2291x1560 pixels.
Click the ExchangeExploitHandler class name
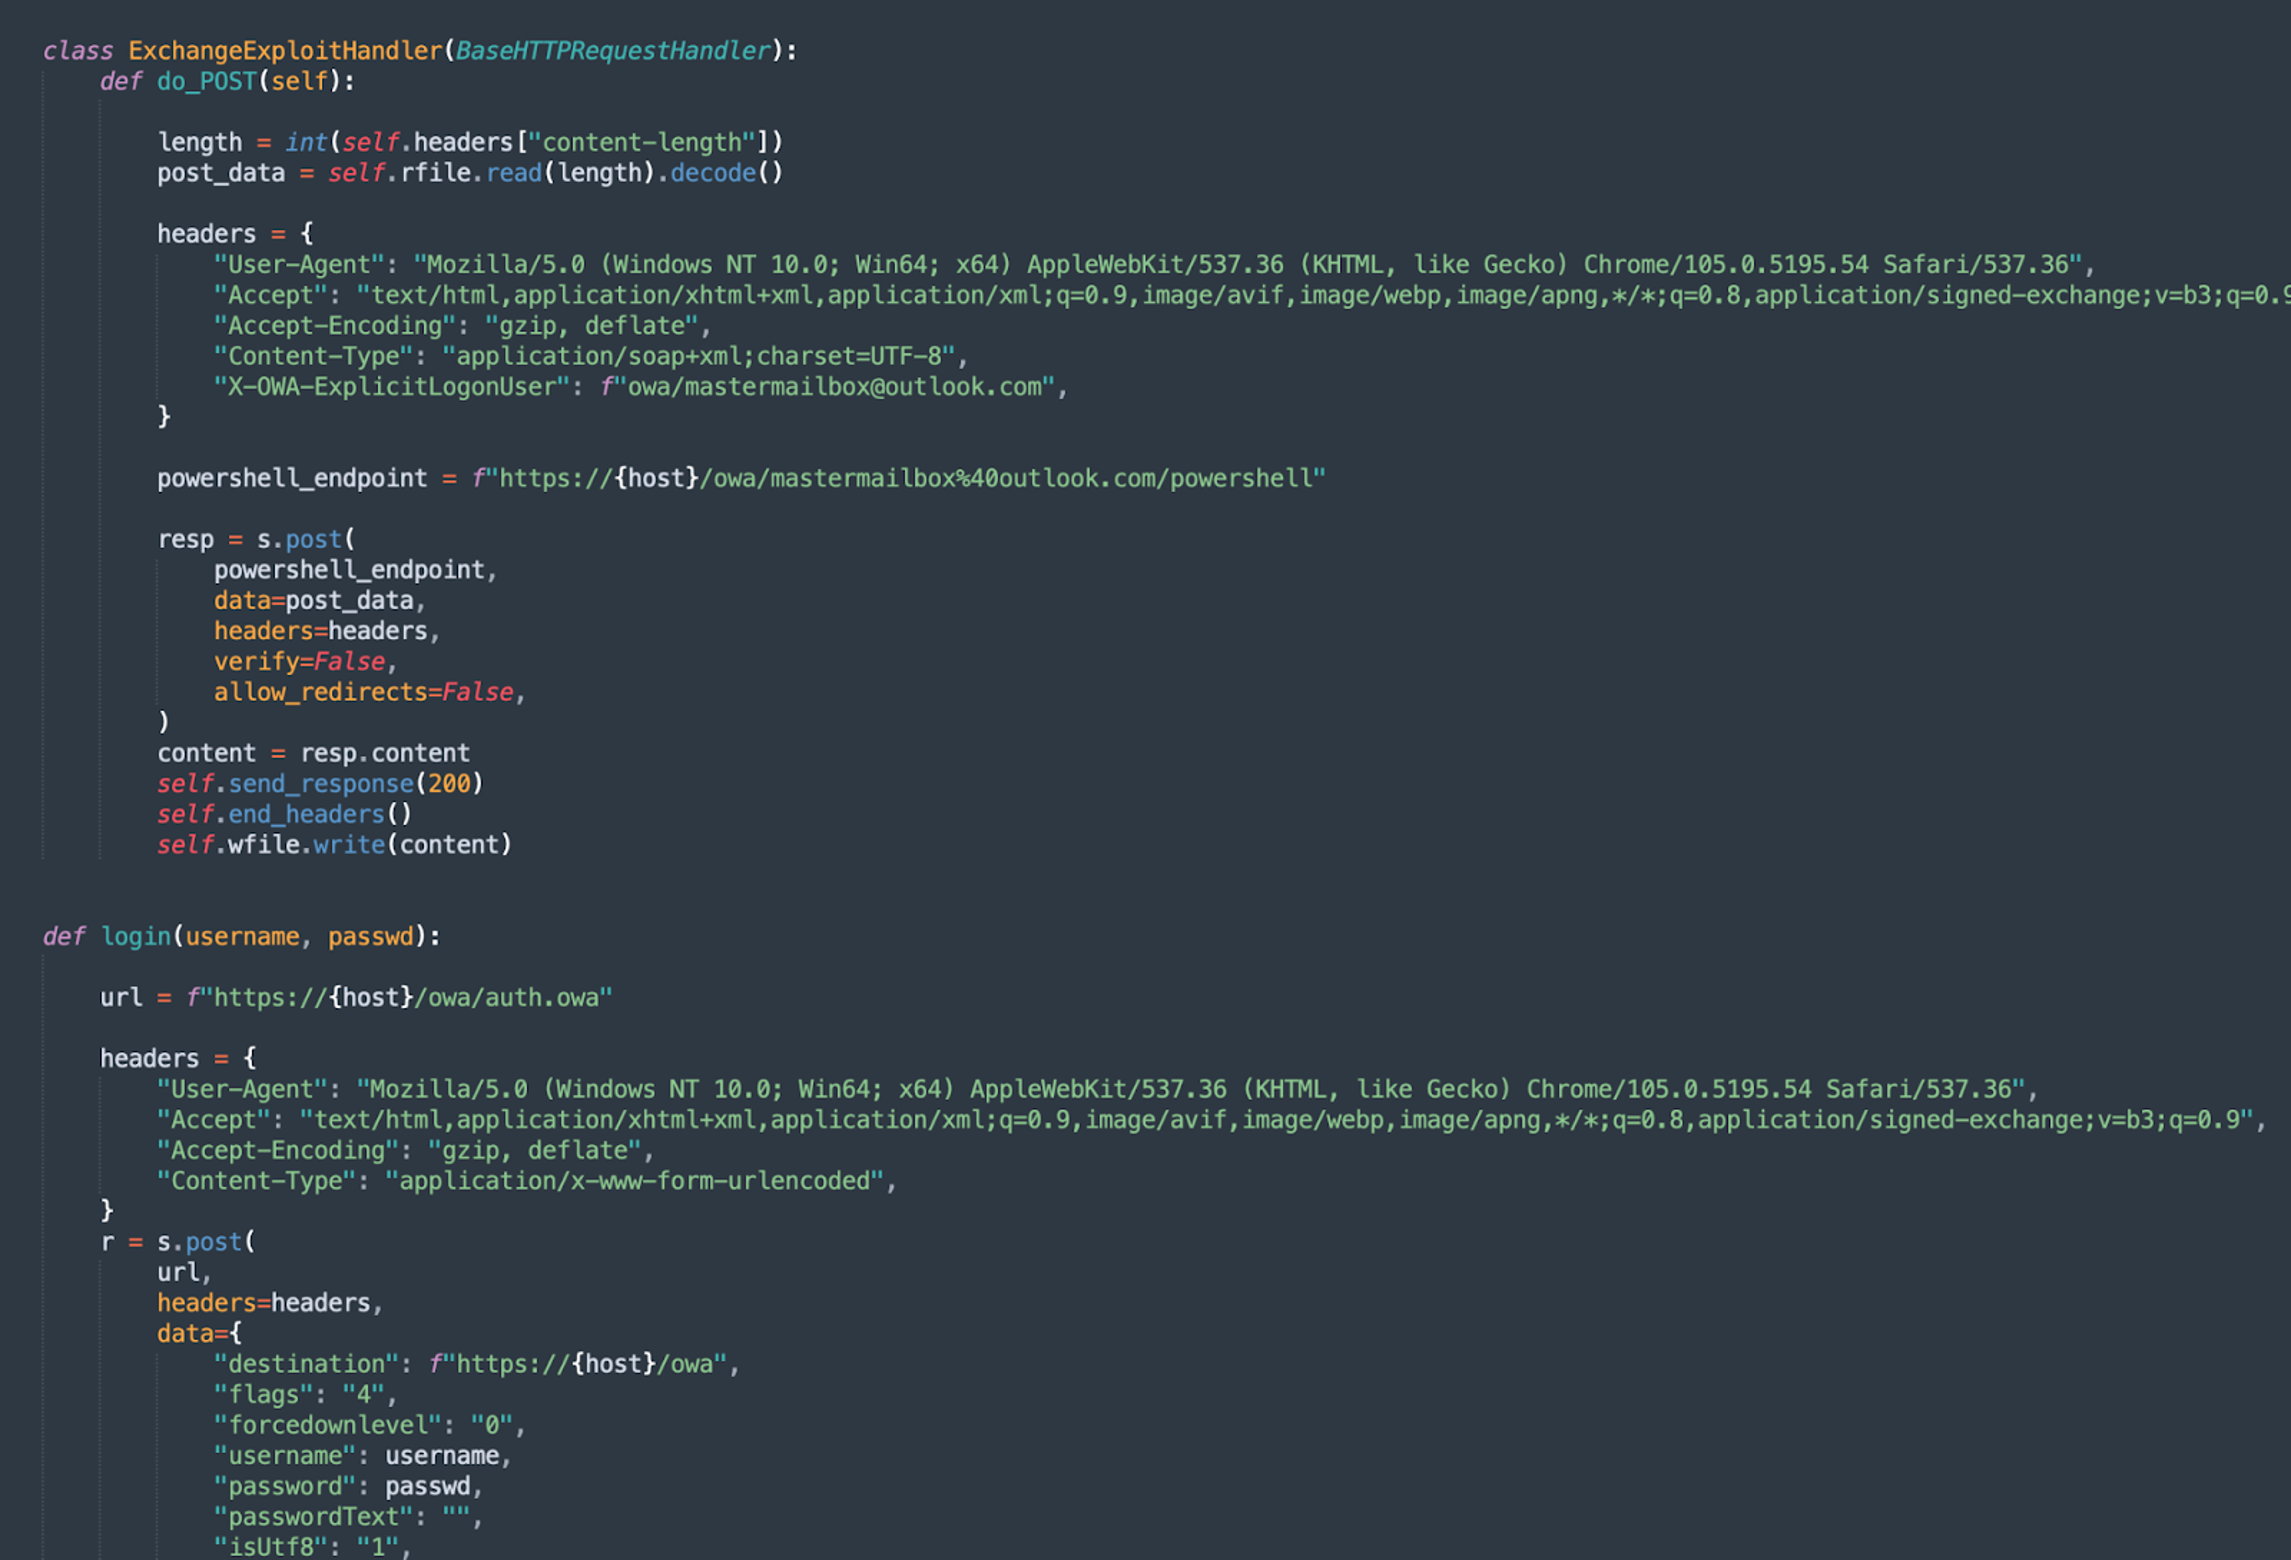pos(285,51)
